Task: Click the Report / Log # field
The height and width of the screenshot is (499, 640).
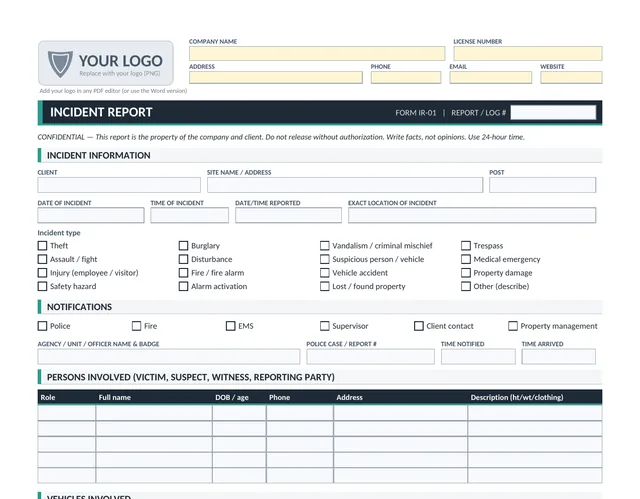Action: click(553, 113)
